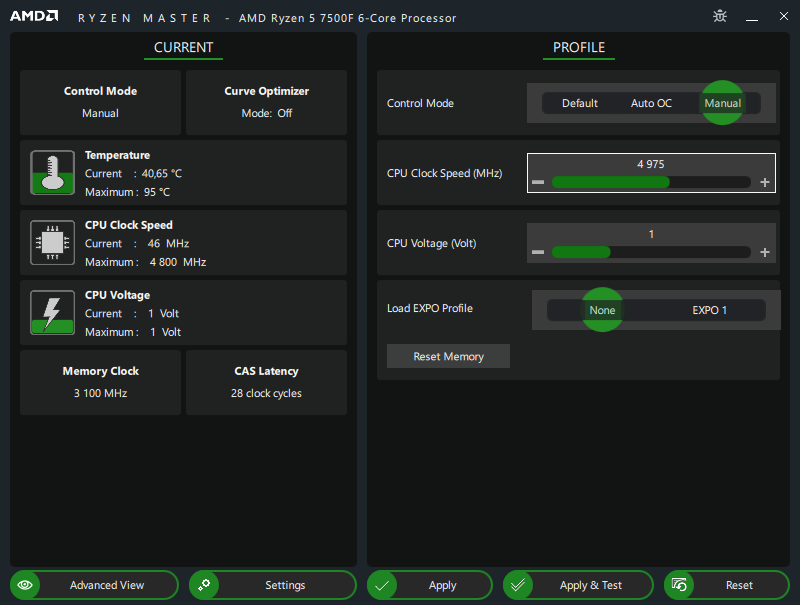Click the double checkmark icon on Apply & Test
800x605 pixels.
[518, 585]
